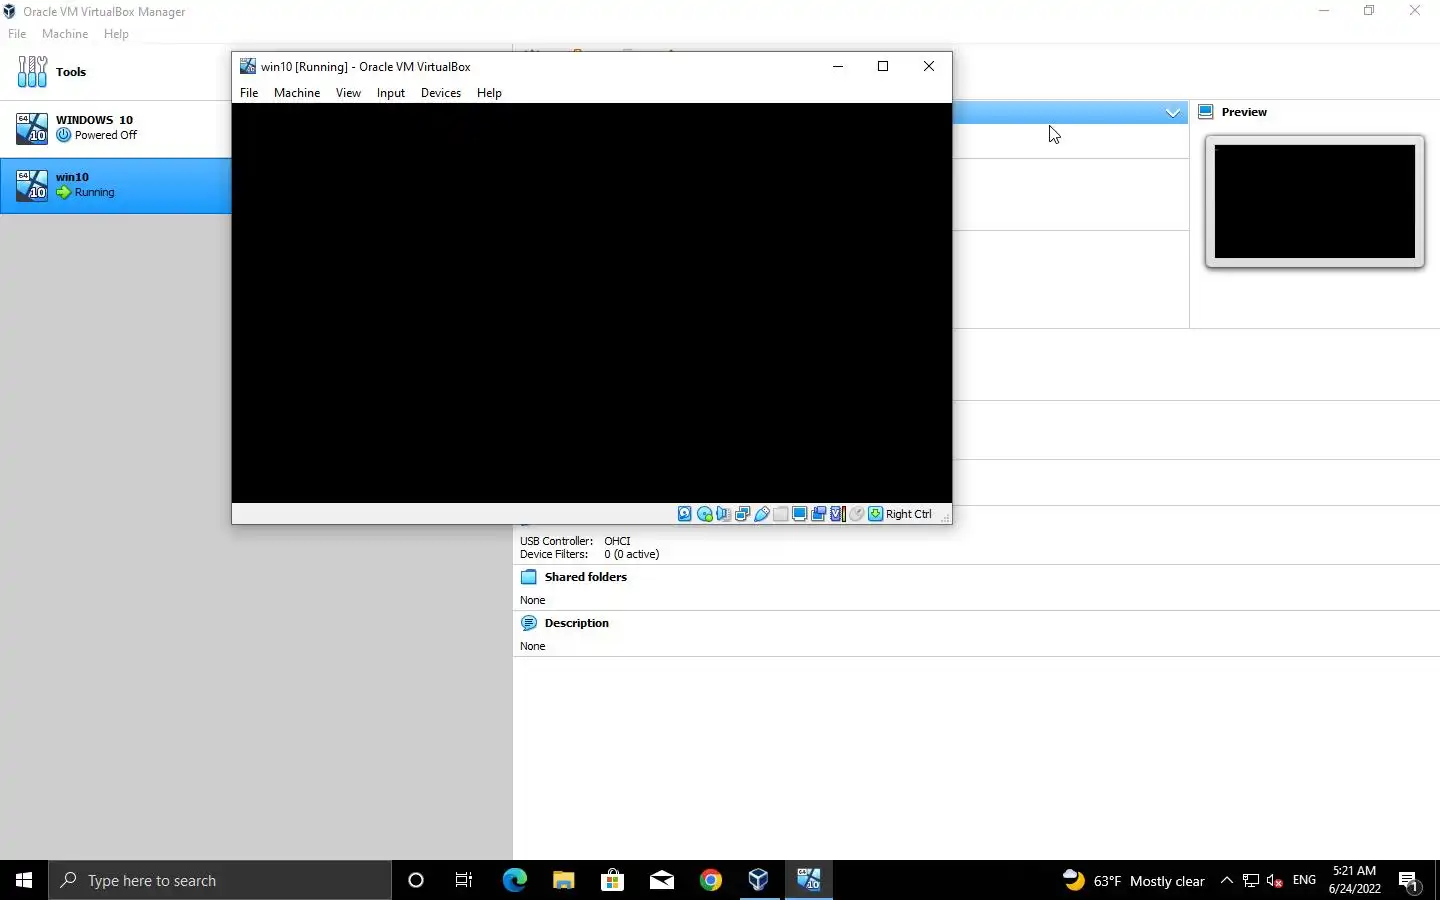Click the Right Ctrl host key label

coord(909,514)
